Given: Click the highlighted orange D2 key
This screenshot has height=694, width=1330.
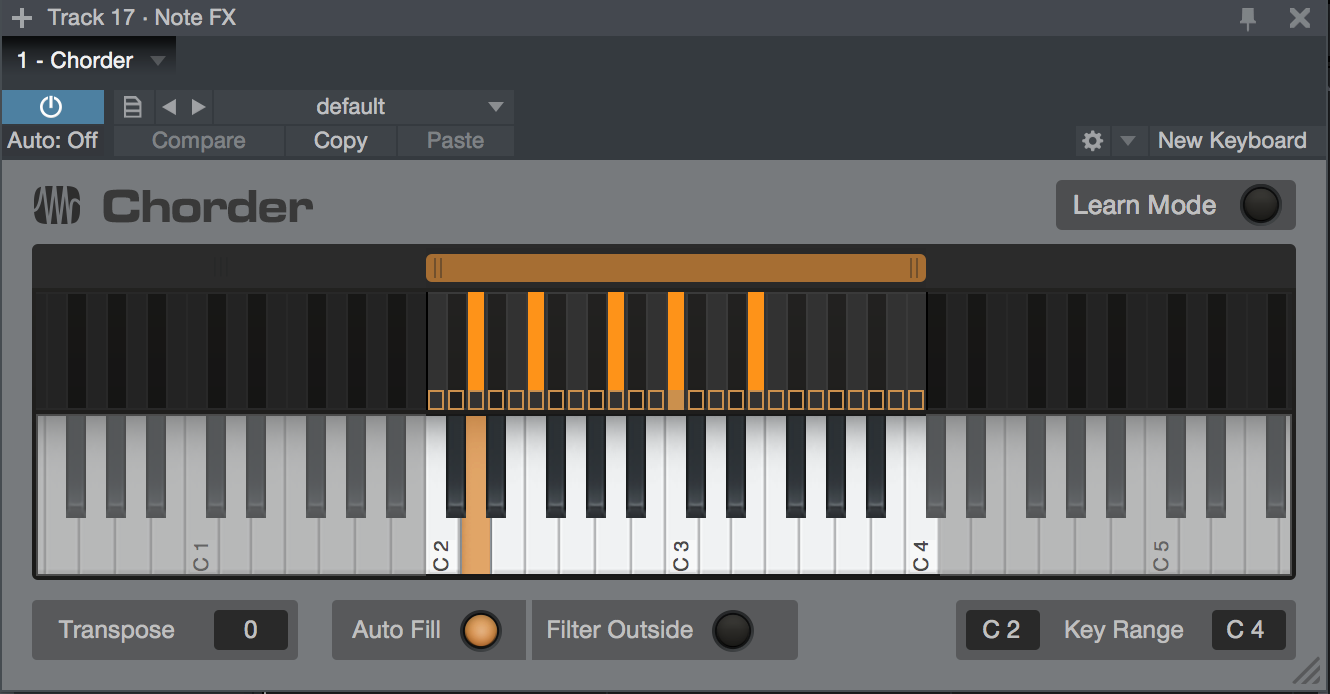Looking at the screenshot, I should [476, 545].
